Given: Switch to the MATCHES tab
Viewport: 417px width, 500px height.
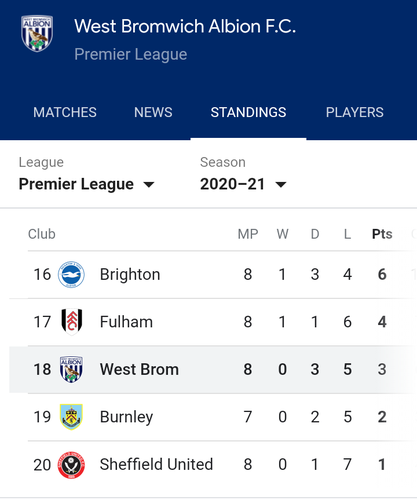Looking at the screenshot, I should click(65, 112).
